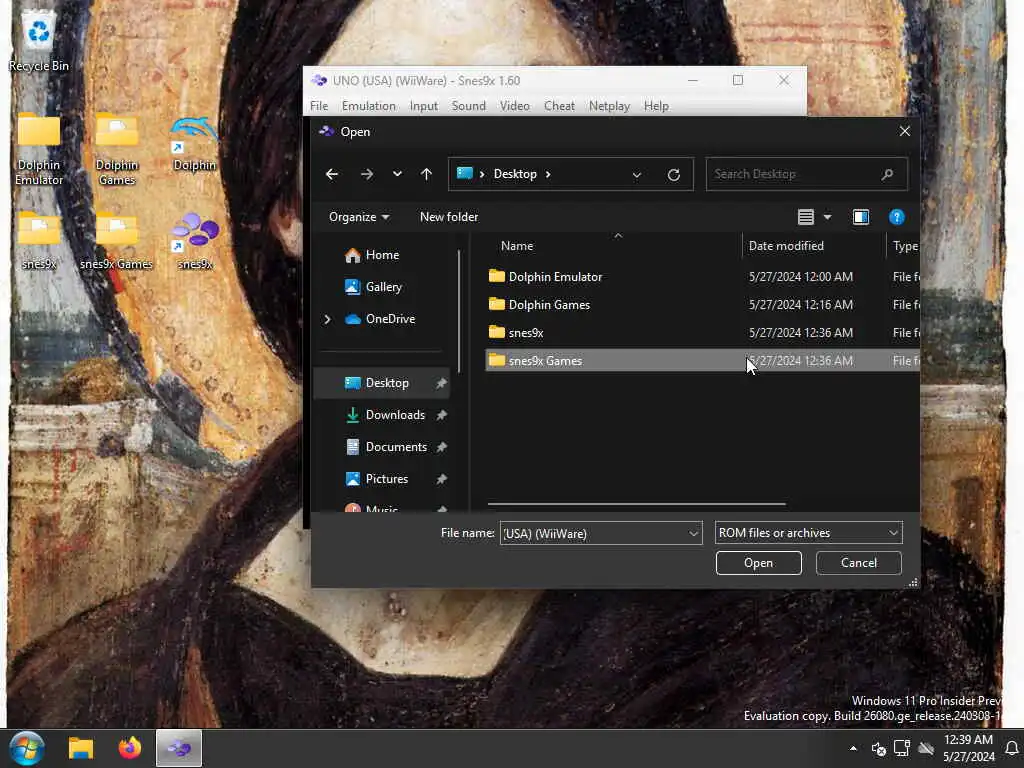This screenshot has height=768, width=1024.
Task: Launch Firefox from the taskbar
Action: coord(129,748)
